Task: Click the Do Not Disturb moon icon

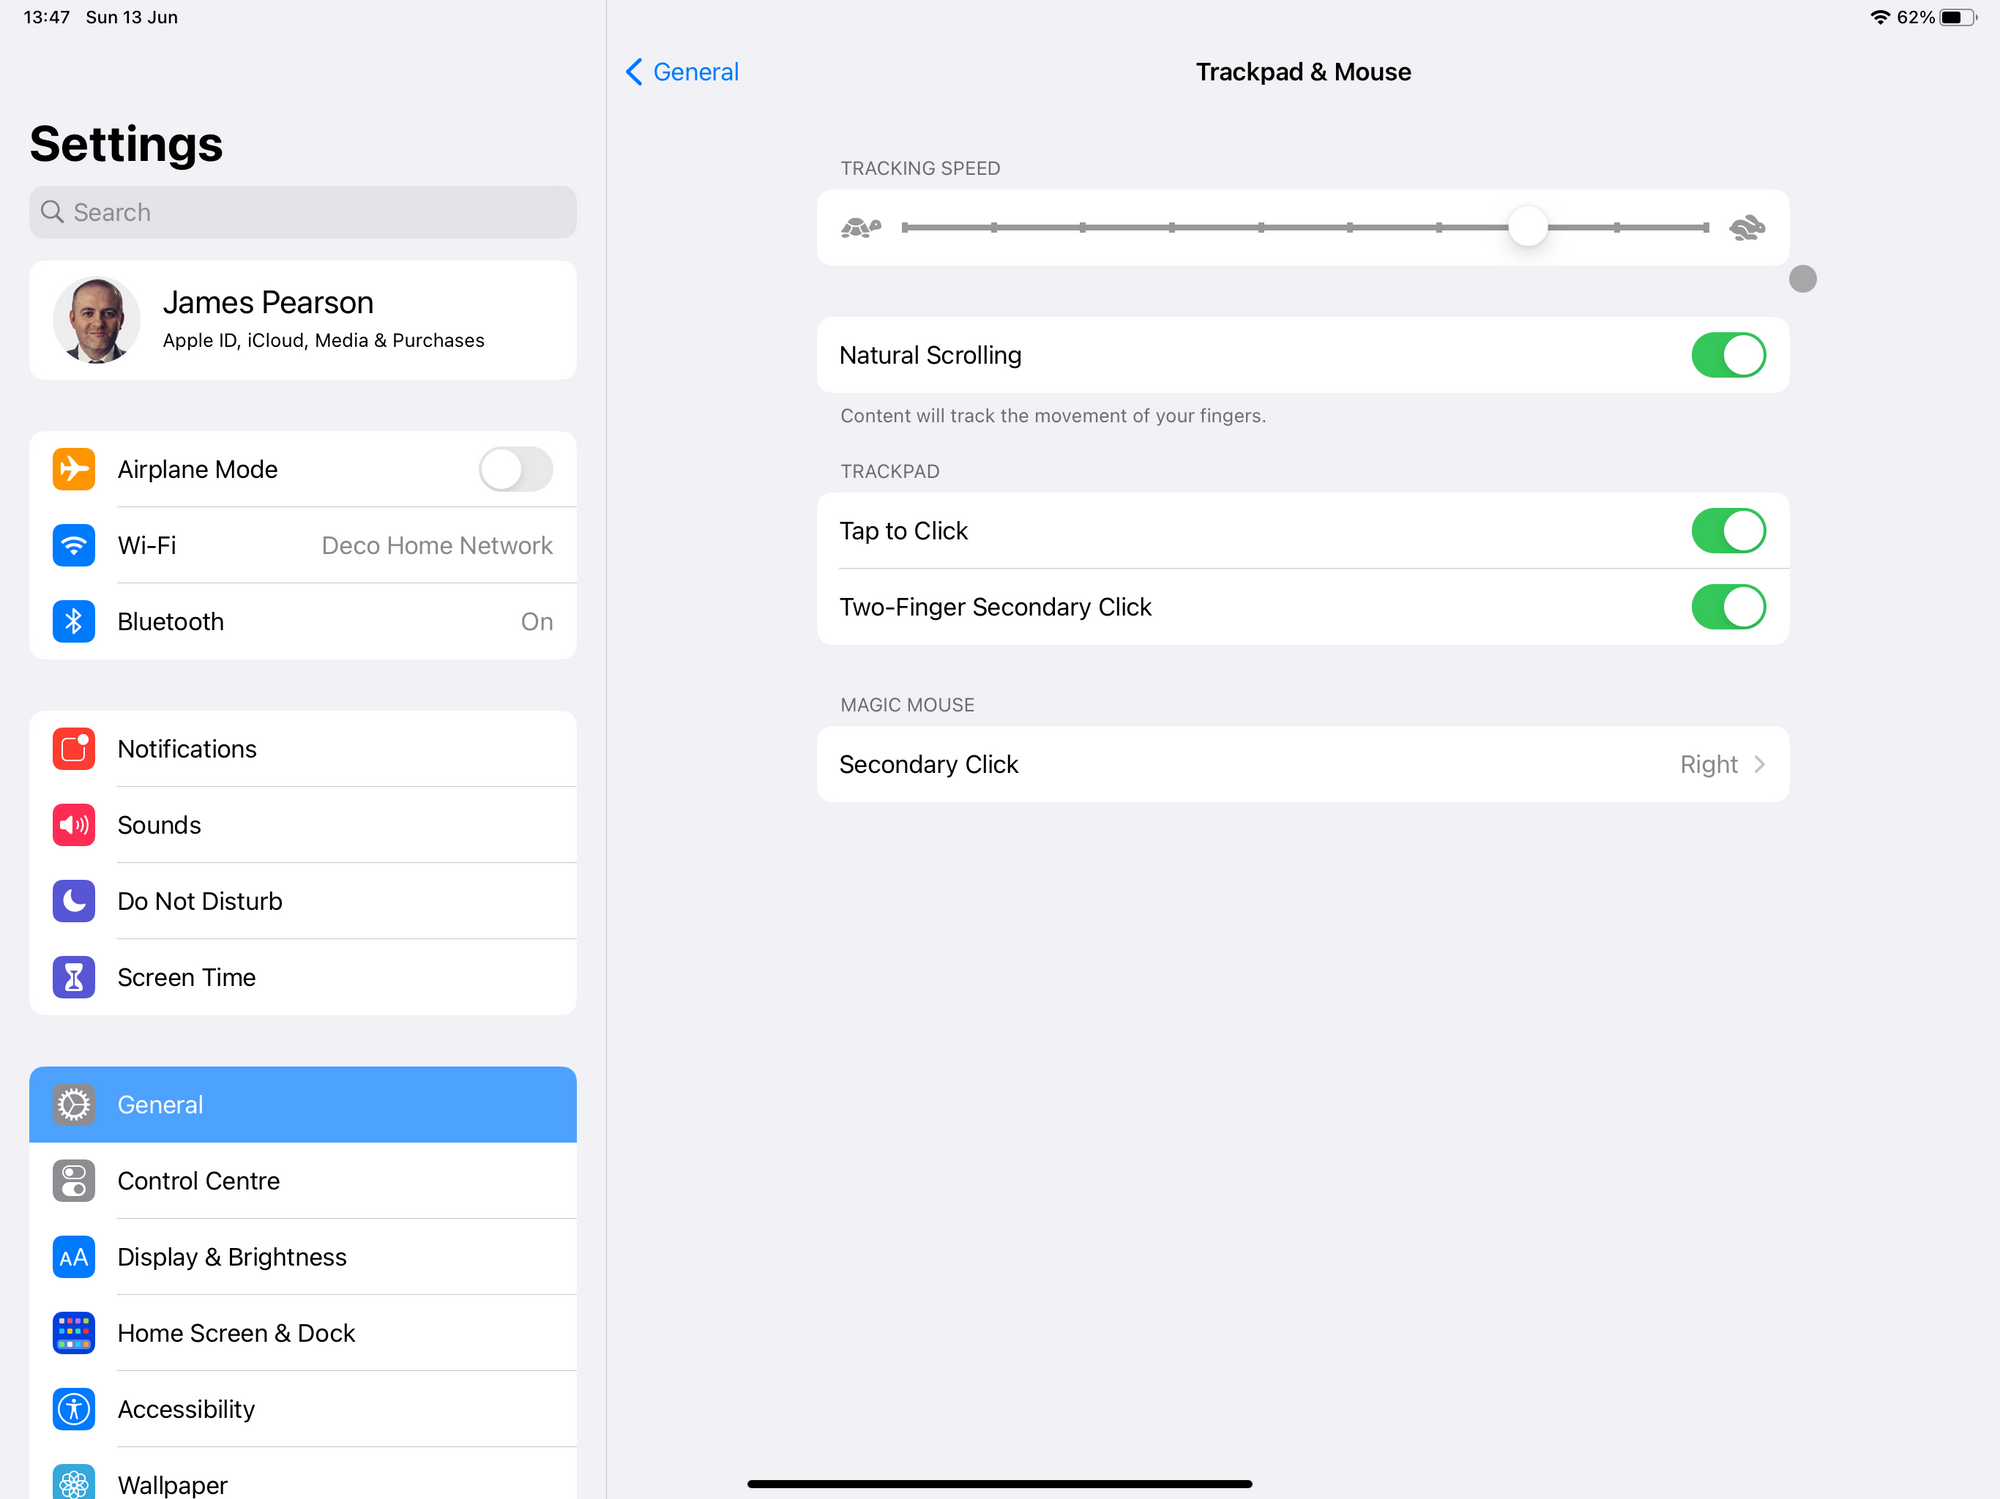Action: tap(73, 900)
